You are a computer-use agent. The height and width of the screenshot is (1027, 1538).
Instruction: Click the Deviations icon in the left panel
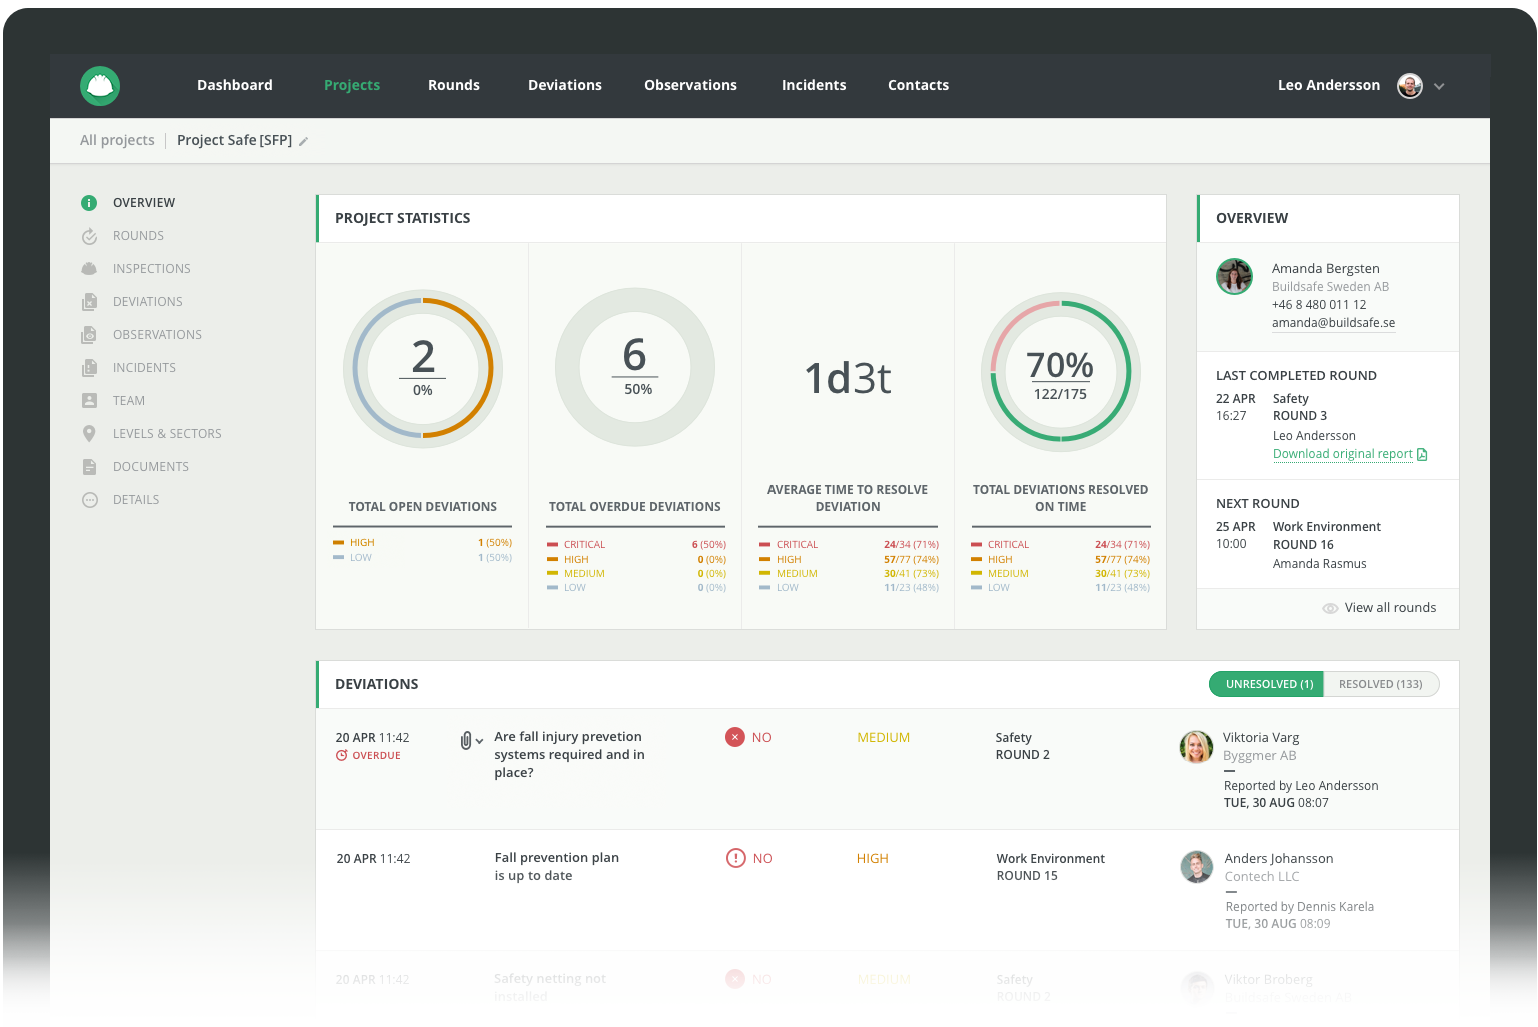click(89, 301)
